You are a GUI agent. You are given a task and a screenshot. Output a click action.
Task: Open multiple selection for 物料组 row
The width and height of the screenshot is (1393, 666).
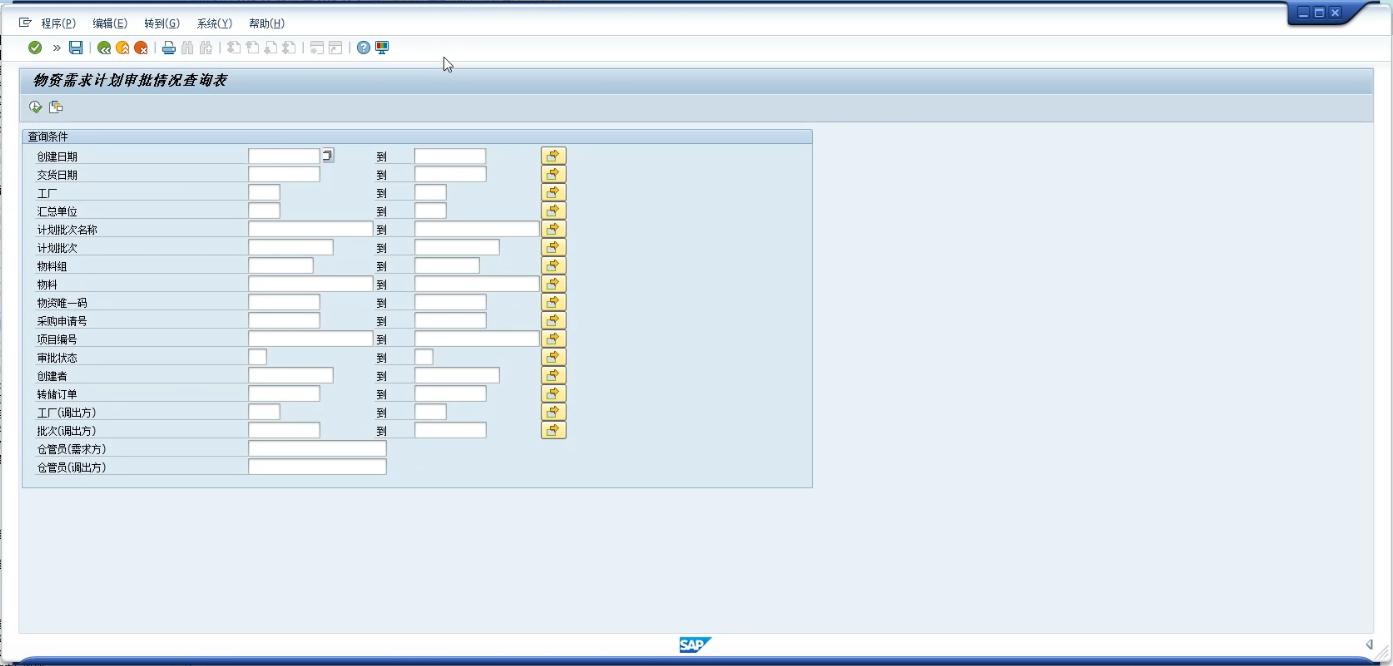tap(553, 266)
